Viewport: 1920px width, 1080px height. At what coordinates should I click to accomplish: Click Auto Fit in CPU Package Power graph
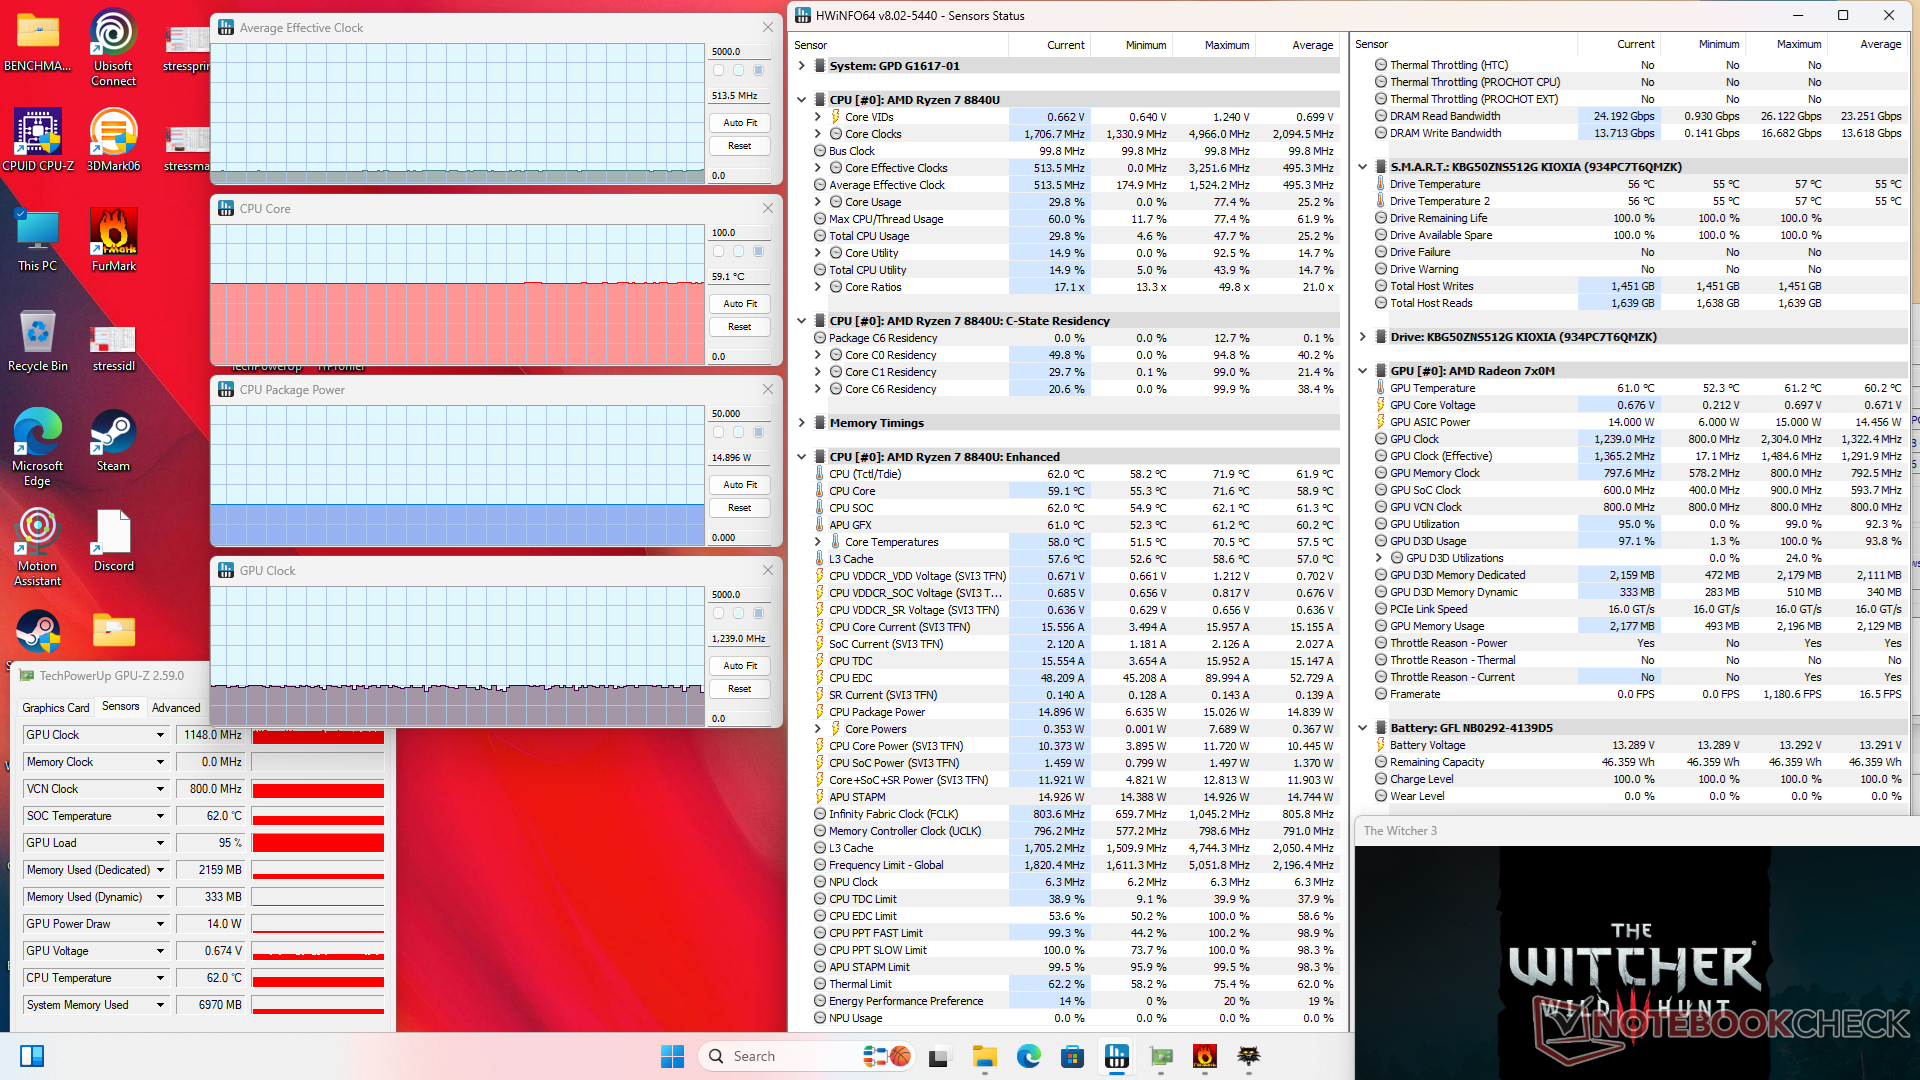(740, 485)
